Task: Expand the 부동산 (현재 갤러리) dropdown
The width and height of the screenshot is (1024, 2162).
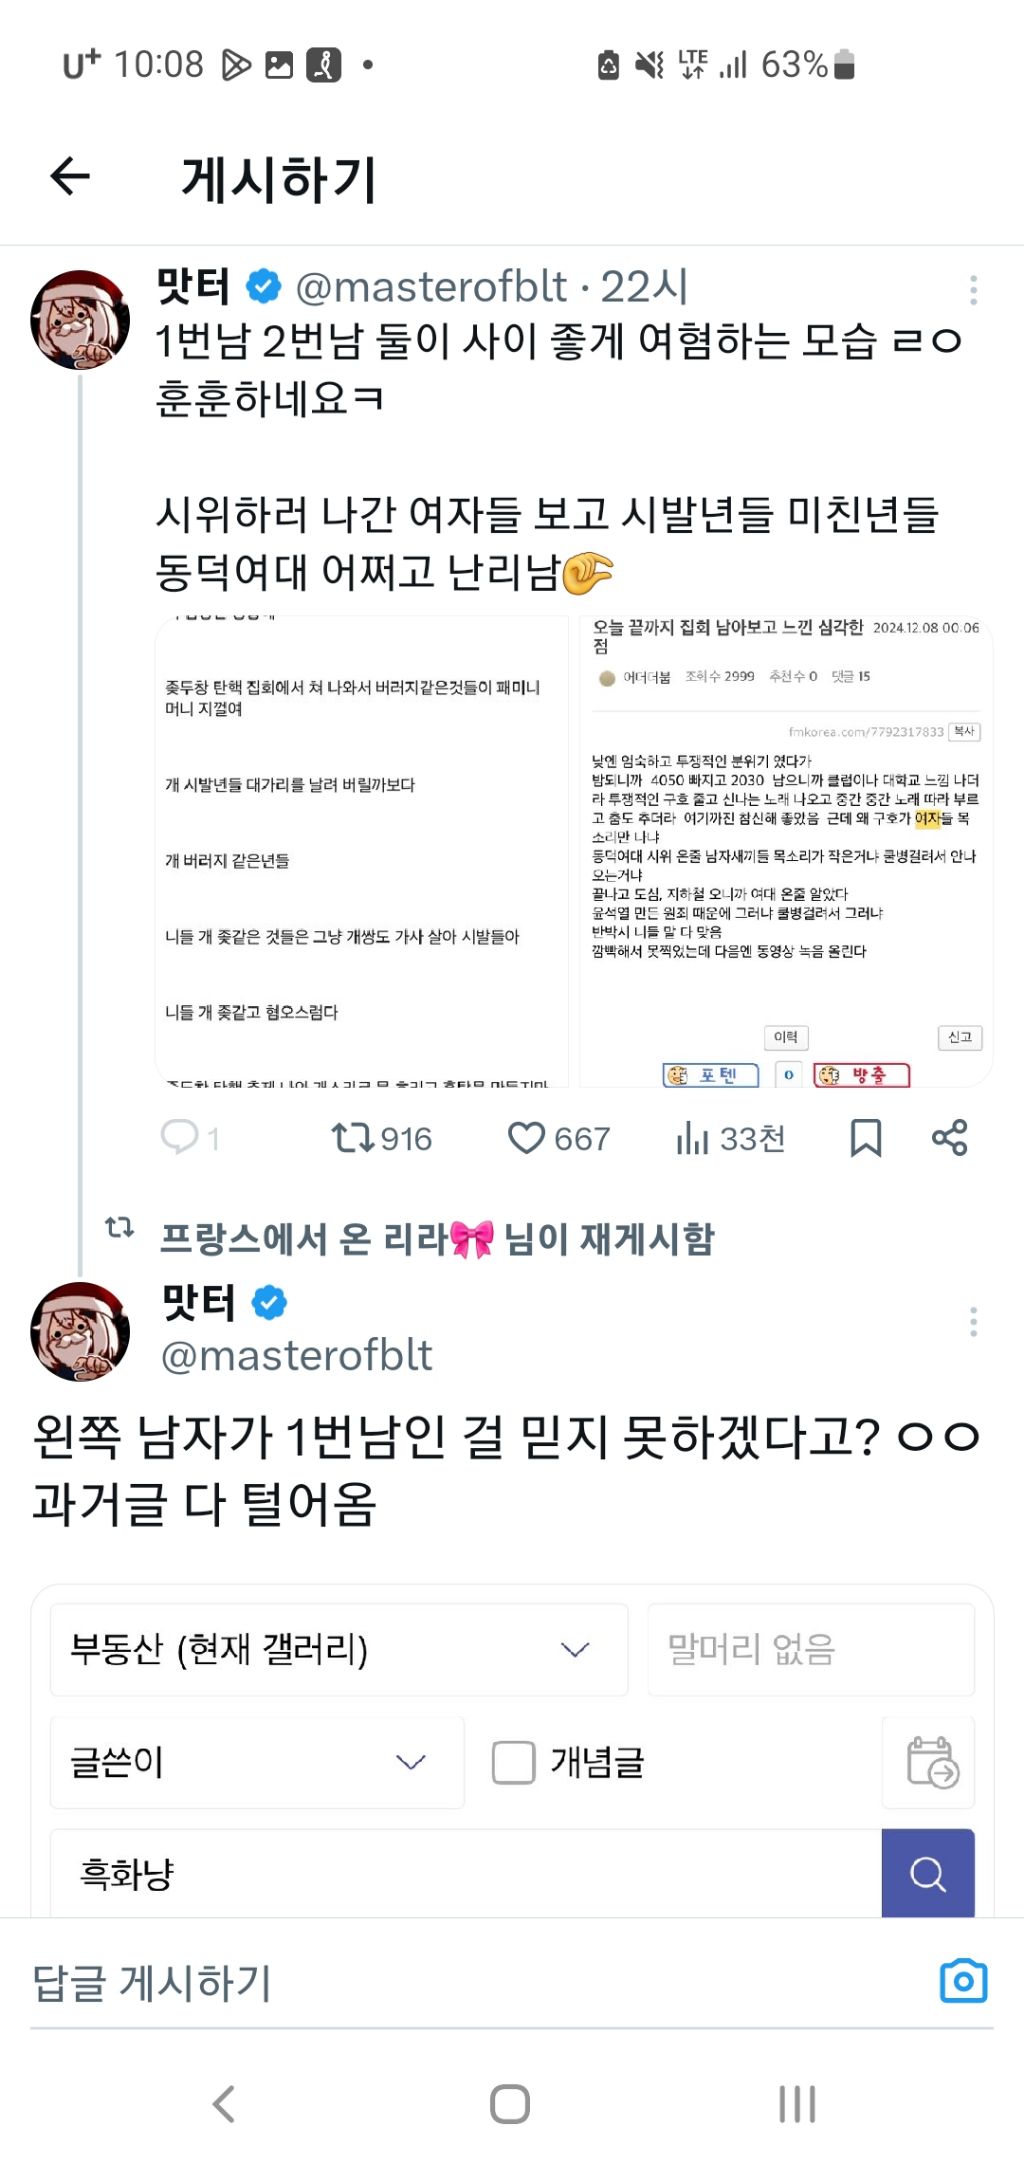Action: pyautogui.click(x=339, y=1649)
